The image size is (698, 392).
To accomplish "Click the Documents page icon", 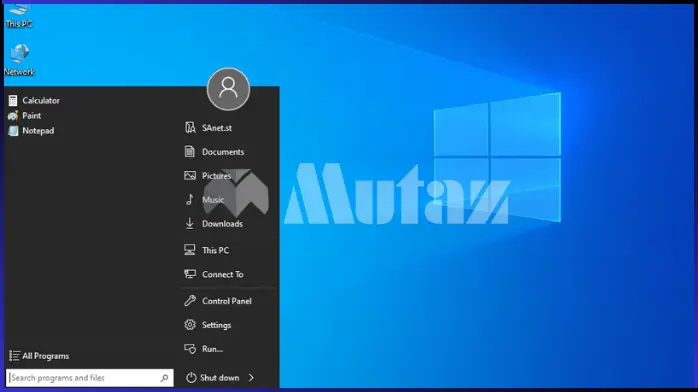I will tap(190, 151).
